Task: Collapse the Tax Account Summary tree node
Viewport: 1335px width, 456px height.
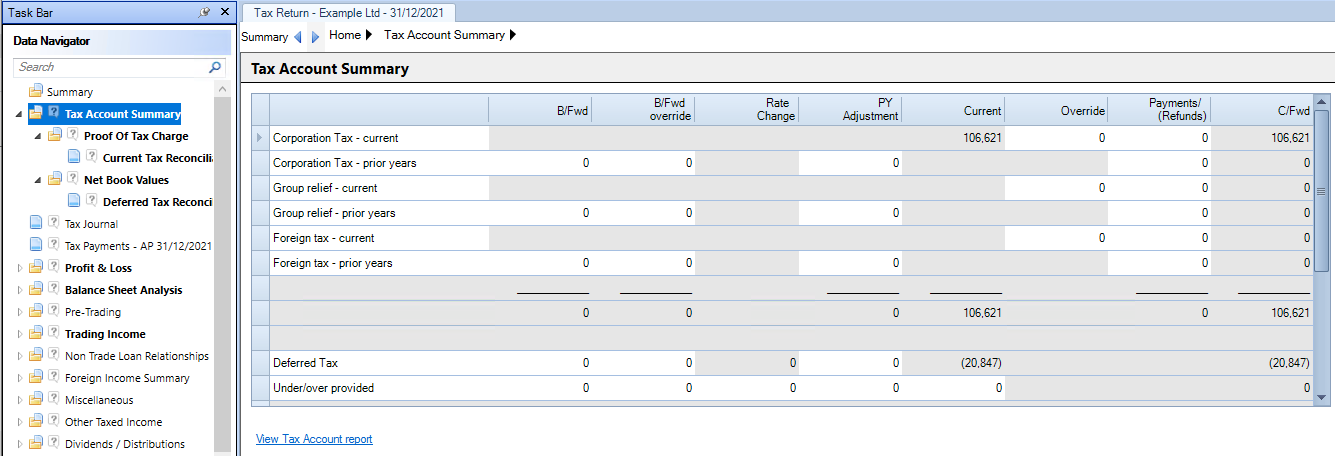Action: click(x=20, y=114)
